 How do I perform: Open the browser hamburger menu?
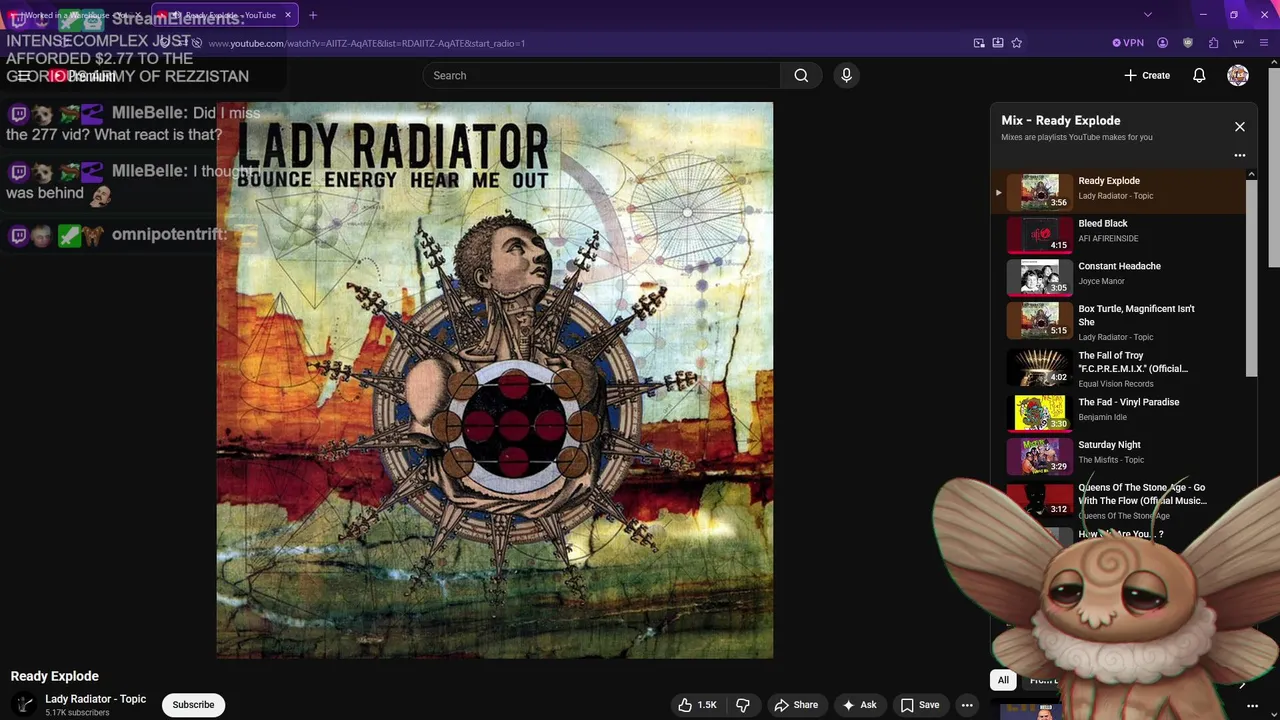coord(1265,43)
